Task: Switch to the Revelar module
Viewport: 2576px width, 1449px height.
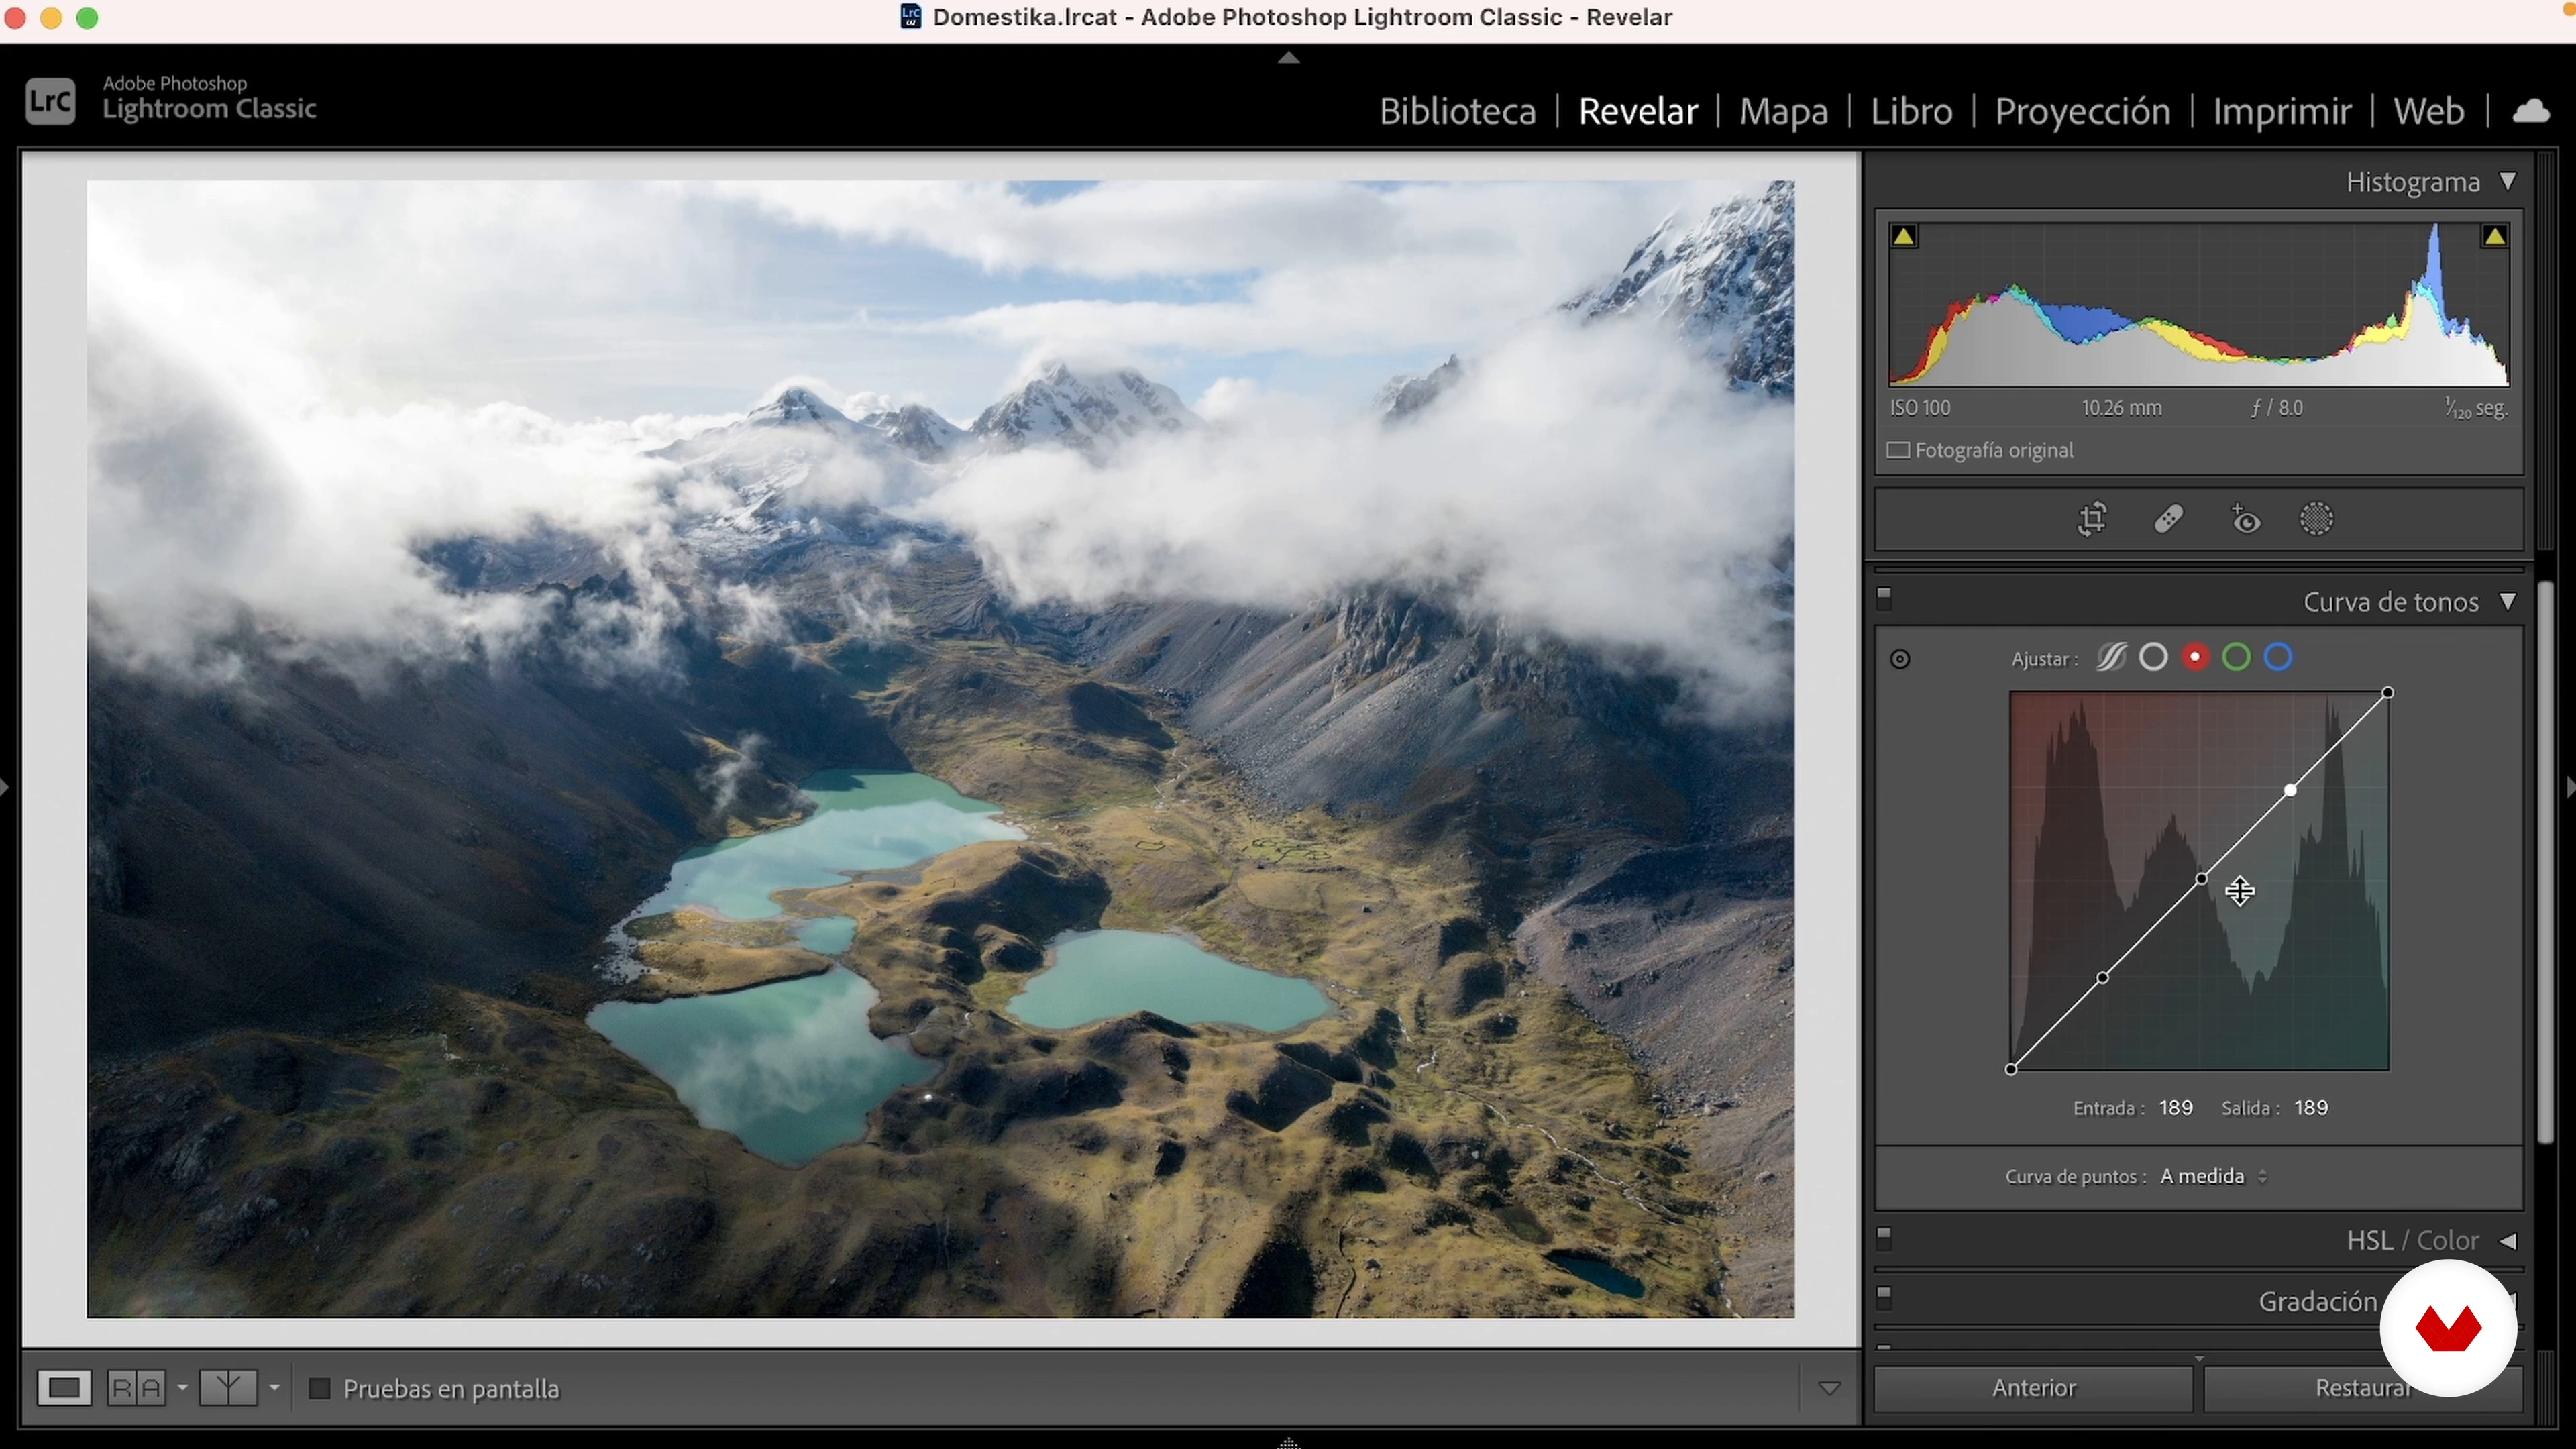Action: 1638,111
